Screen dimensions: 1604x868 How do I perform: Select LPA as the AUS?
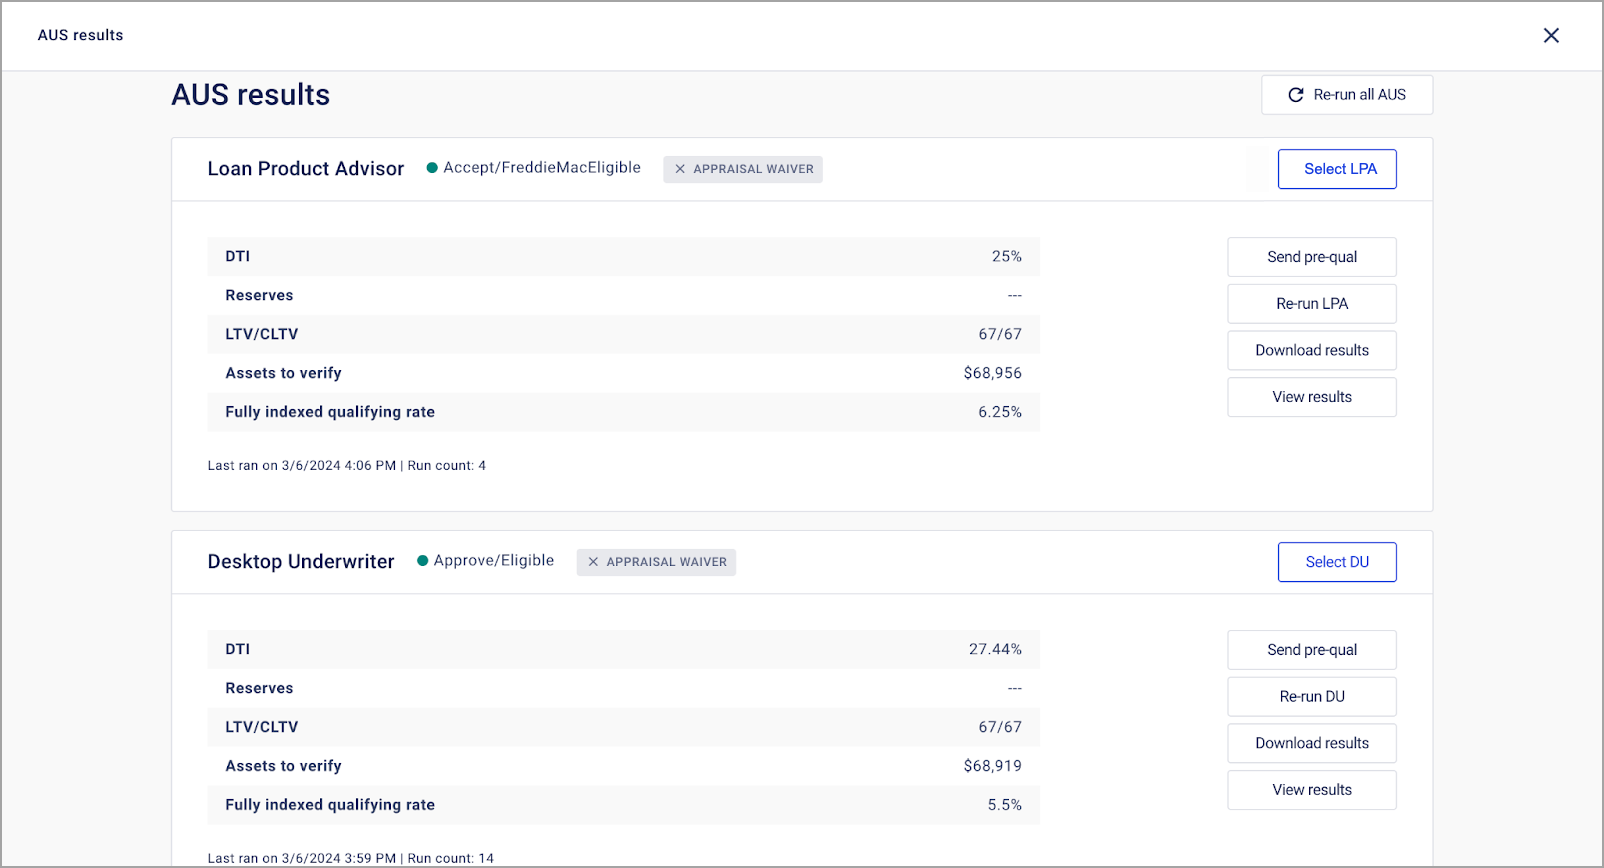tap(1337, 169)
